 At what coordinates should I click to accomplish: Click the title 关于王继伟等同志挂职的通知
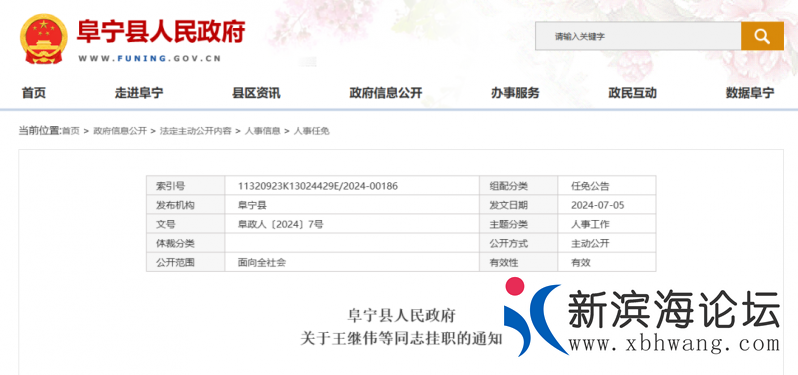click(x=401, y=339)
